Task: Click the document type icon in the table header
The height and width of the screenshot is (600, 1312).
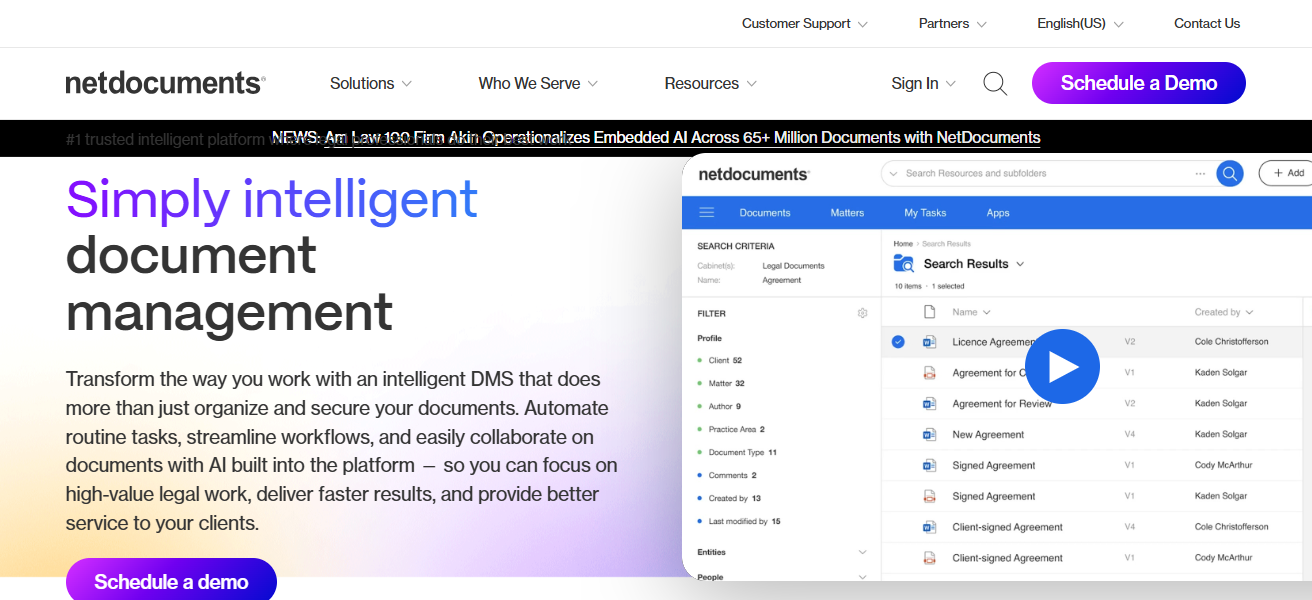Action: 929,312
